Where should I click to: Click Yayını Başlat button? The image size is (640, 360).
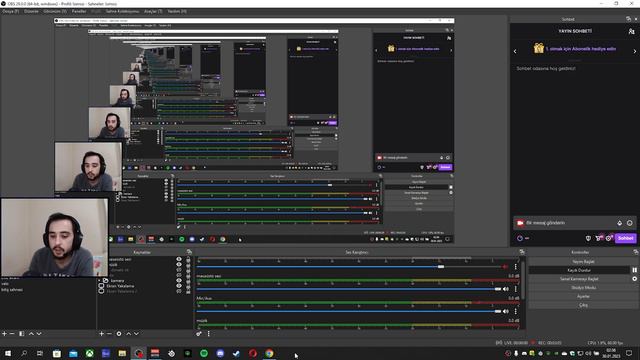point(583,261)
